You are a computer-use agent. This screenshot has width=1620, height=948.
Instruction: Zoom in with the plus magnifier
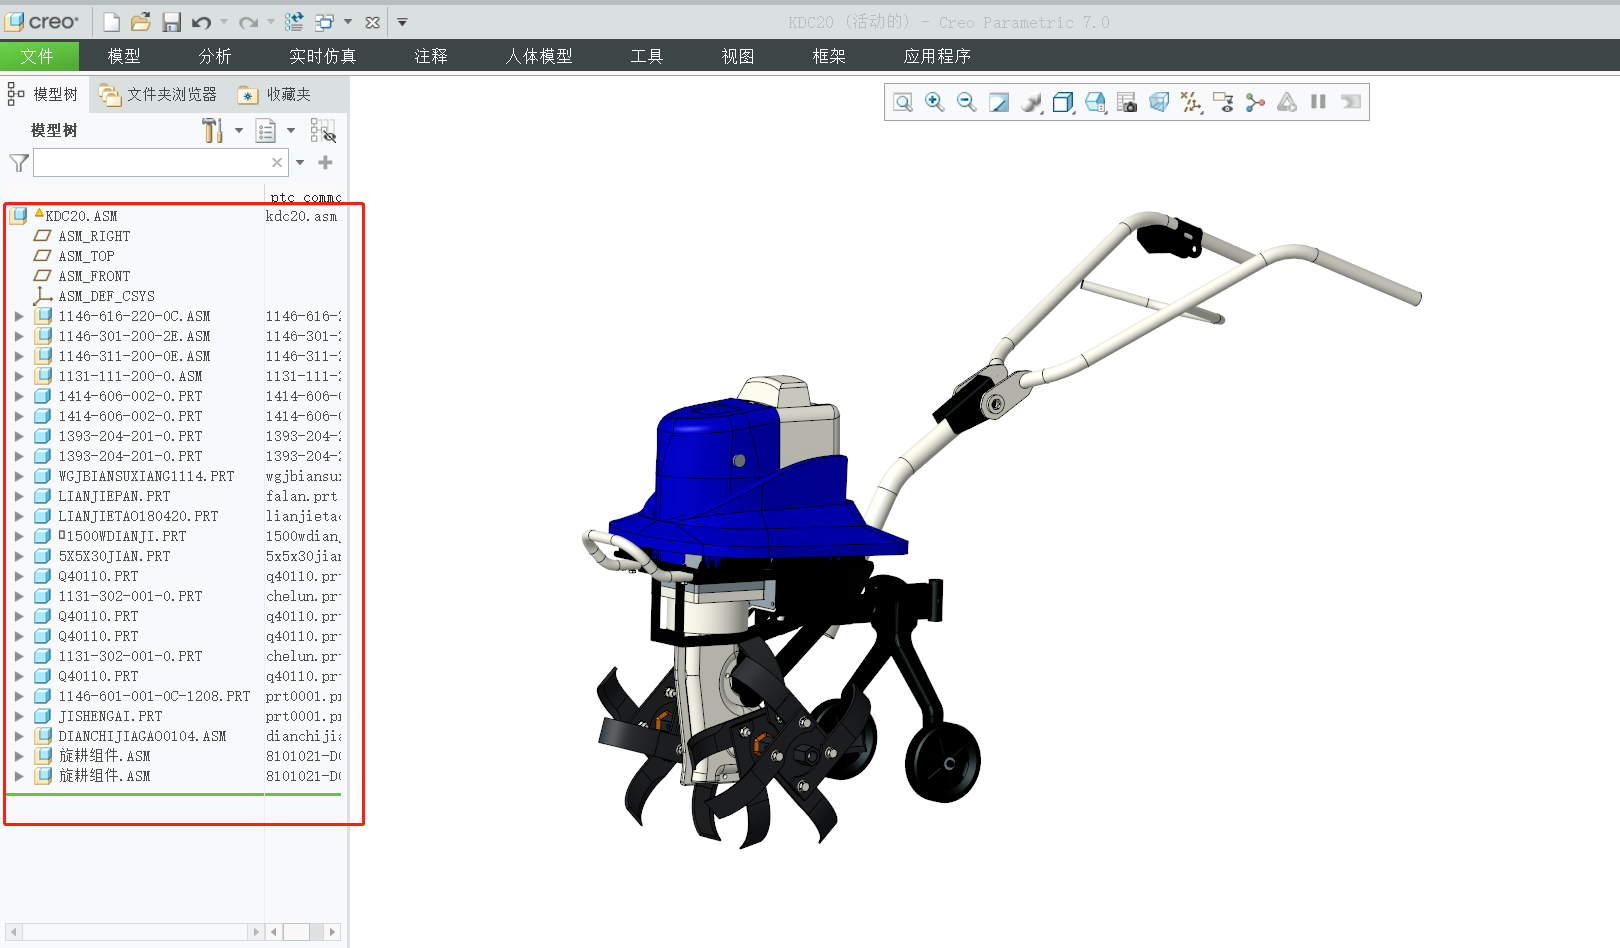tap(935, 102)
